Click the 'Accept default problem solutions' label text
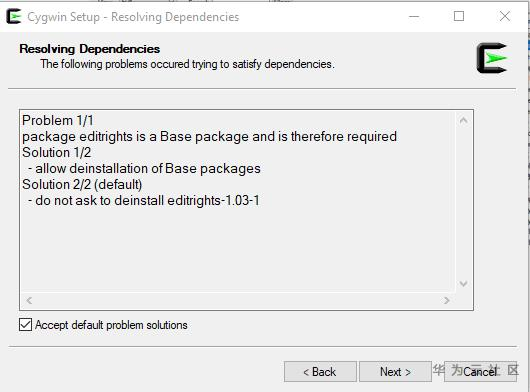 (x=111, y=325)
